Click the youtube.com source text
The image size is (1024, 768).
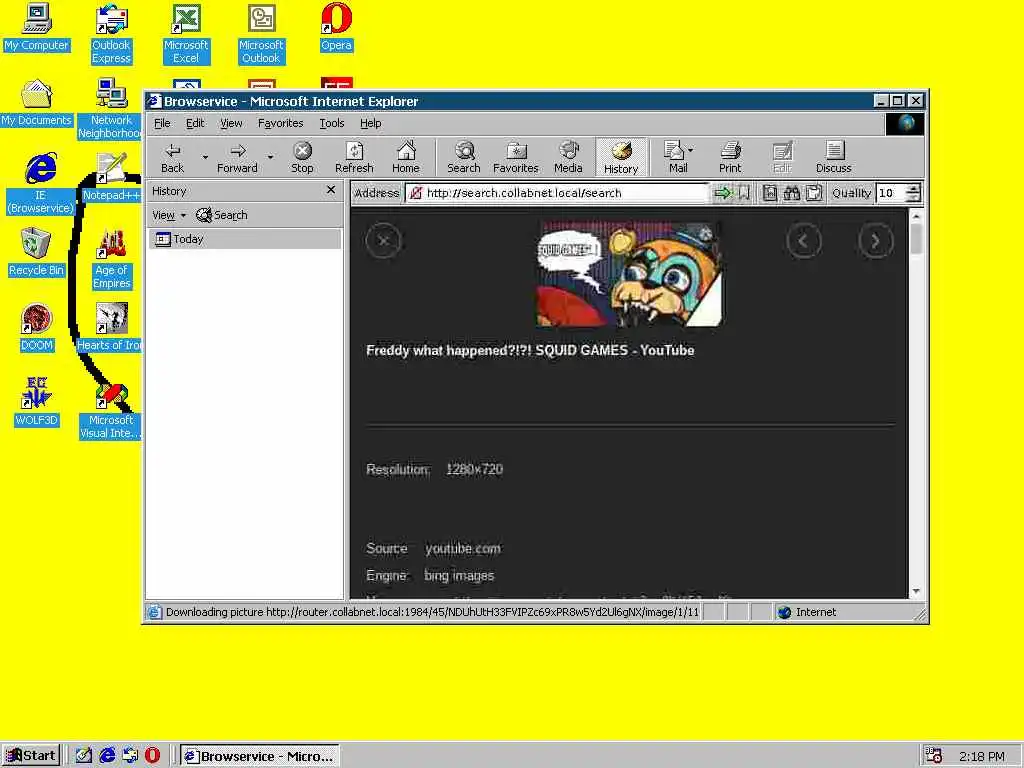(x=462, y=549)
